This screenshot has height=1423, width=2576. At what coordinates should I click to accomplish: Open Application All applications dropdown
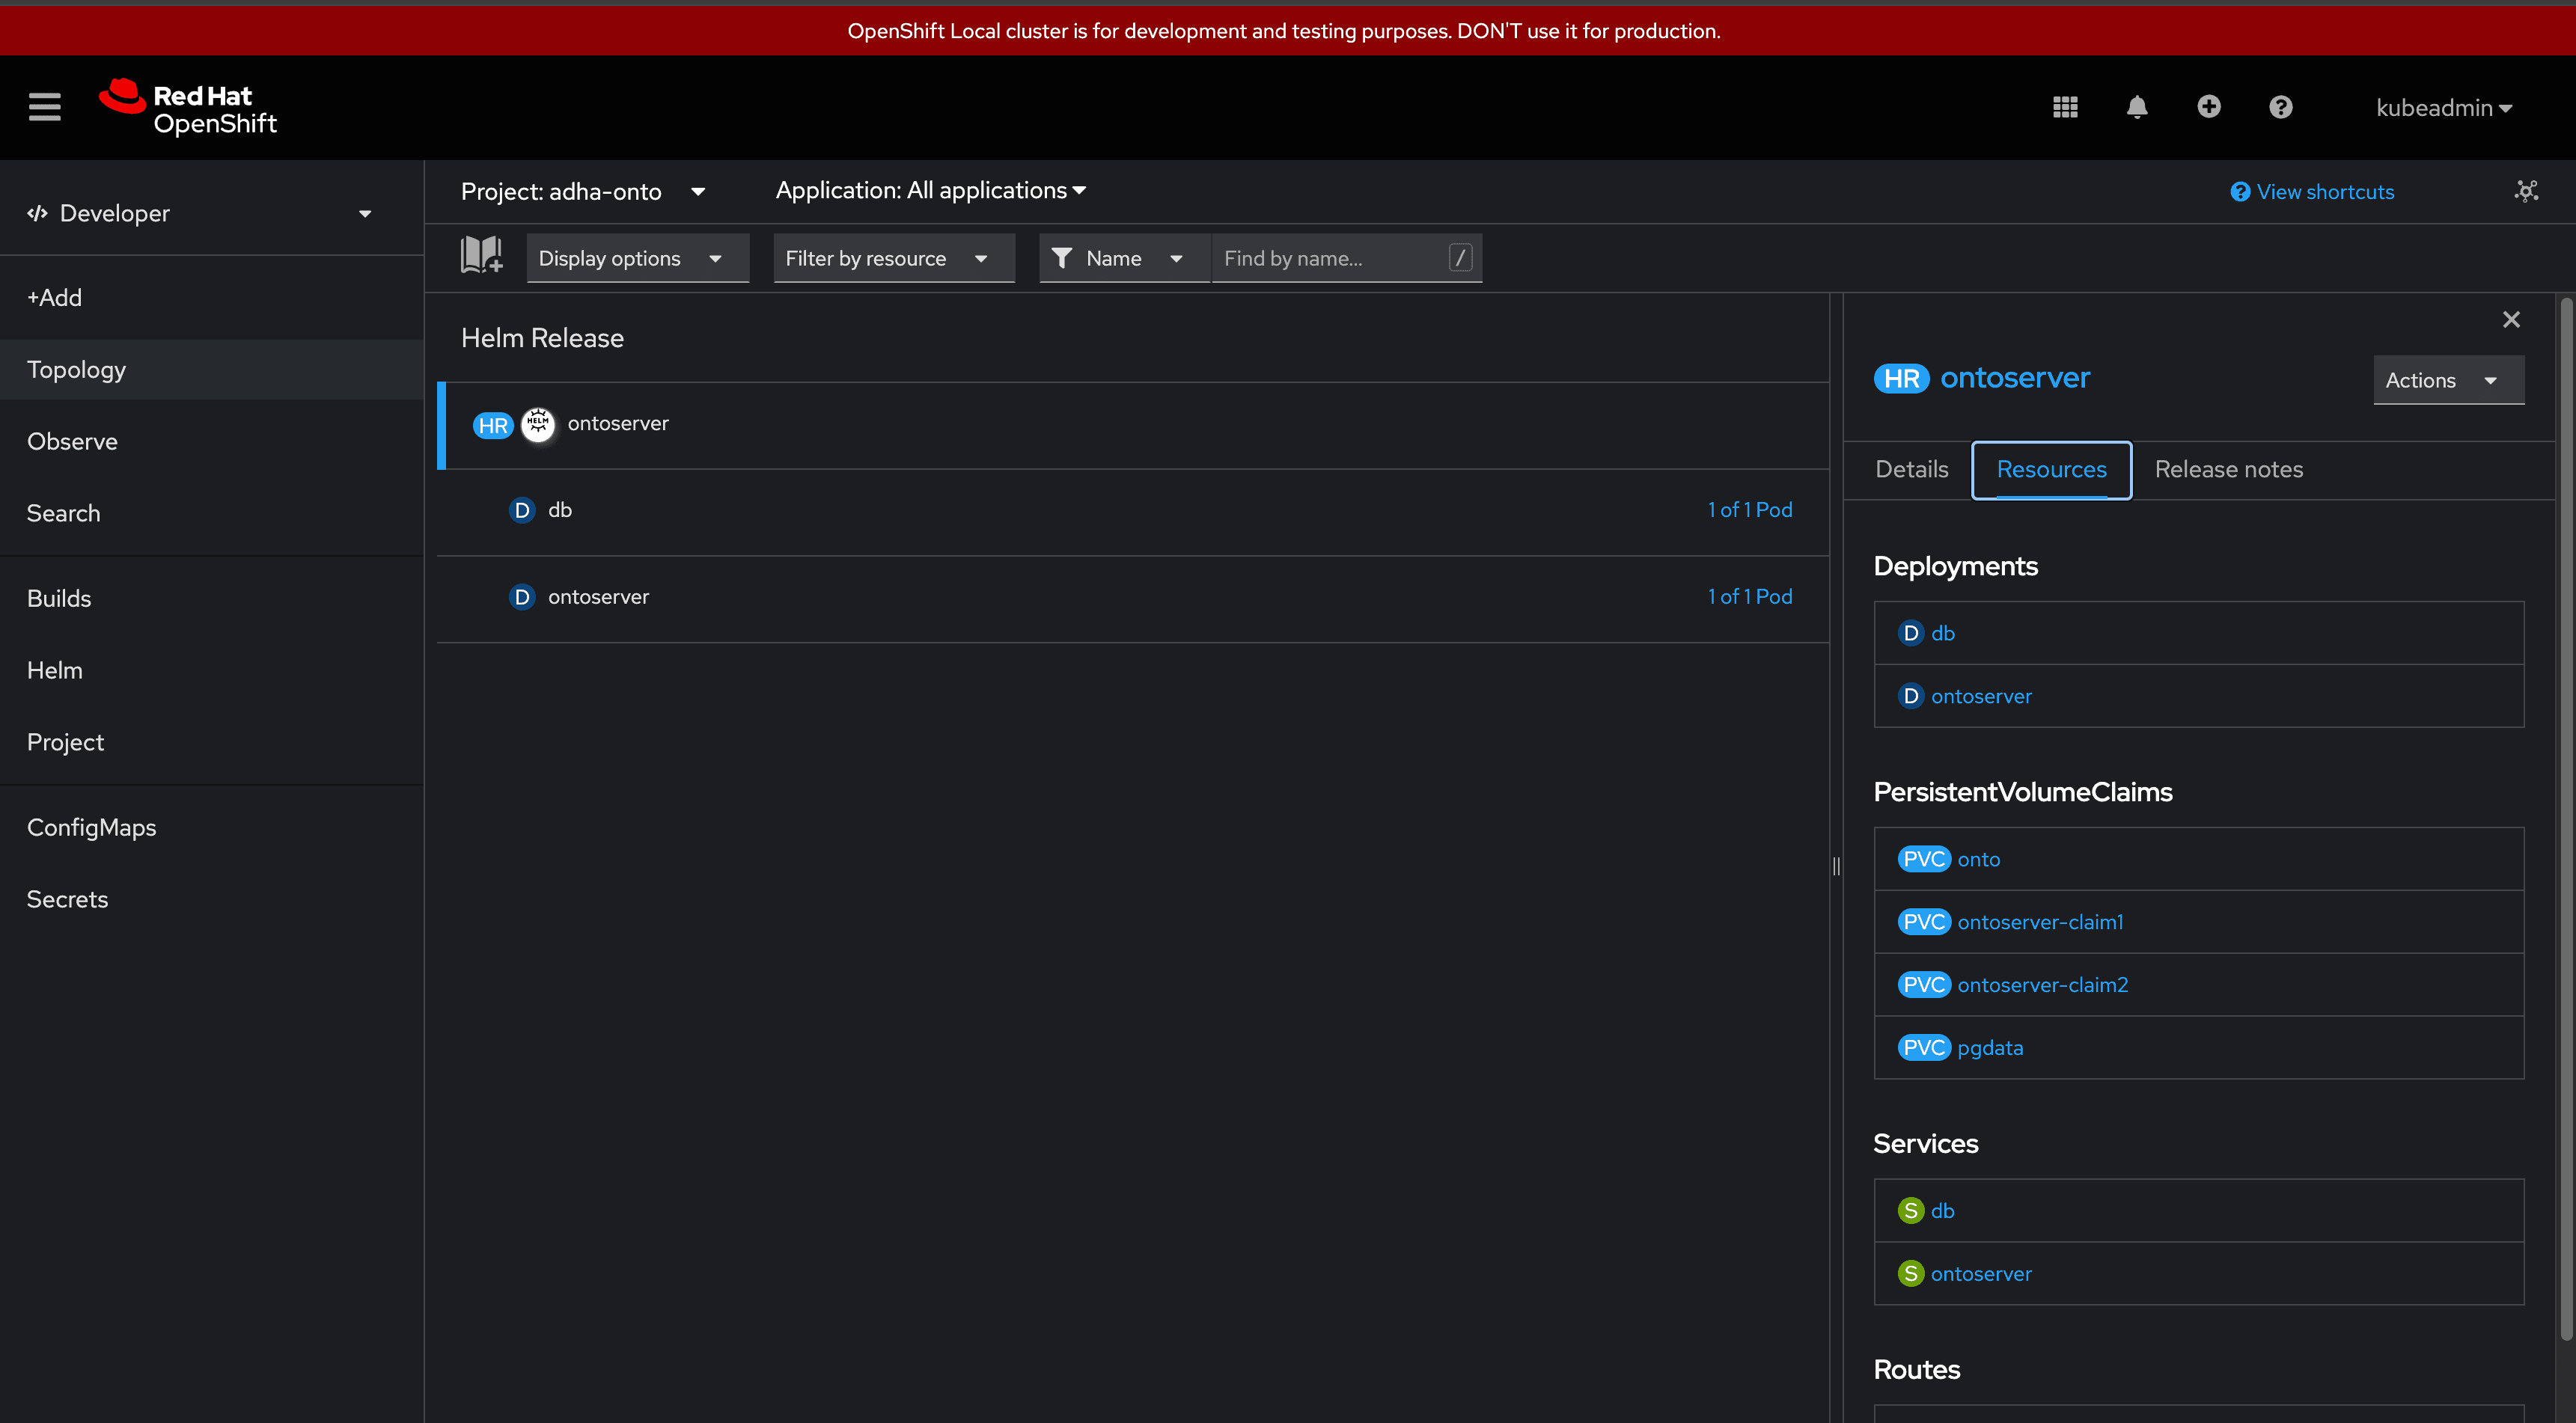pyautogui.click(x=931, y=190)
